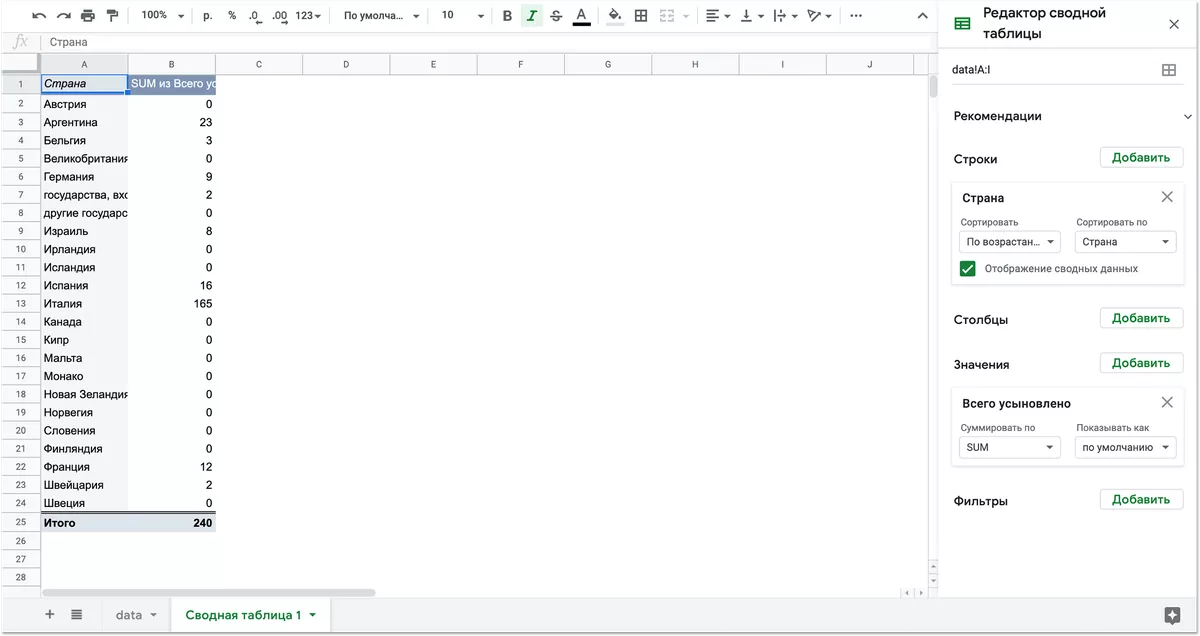Open the borders tool
This screenshot has width=1200, height=636.
641,16
